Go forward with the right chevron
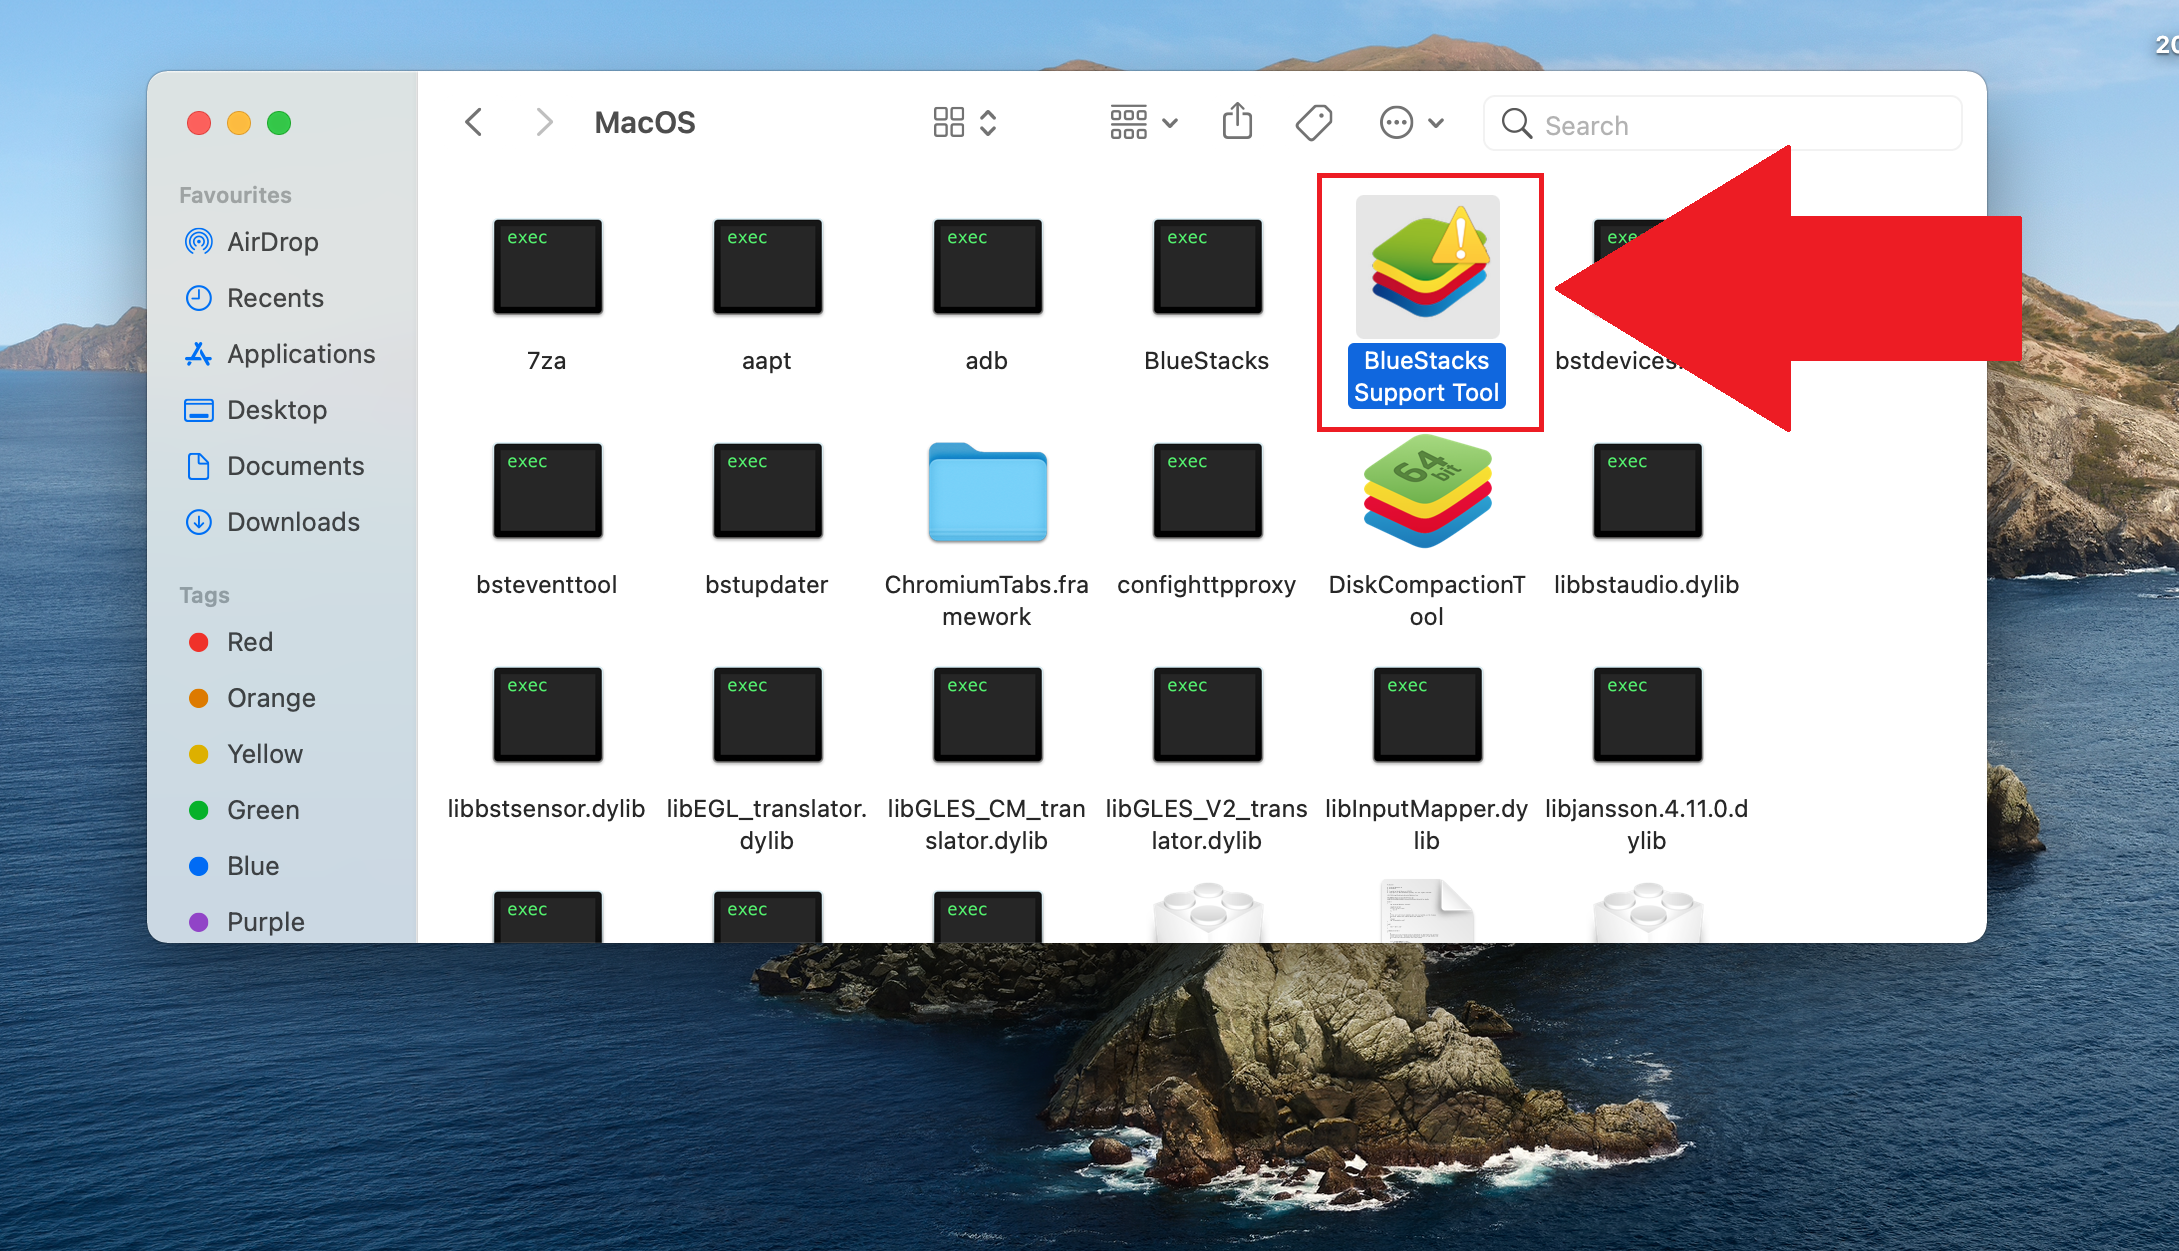This screenshot has height=1251, width=2179. 544,123
